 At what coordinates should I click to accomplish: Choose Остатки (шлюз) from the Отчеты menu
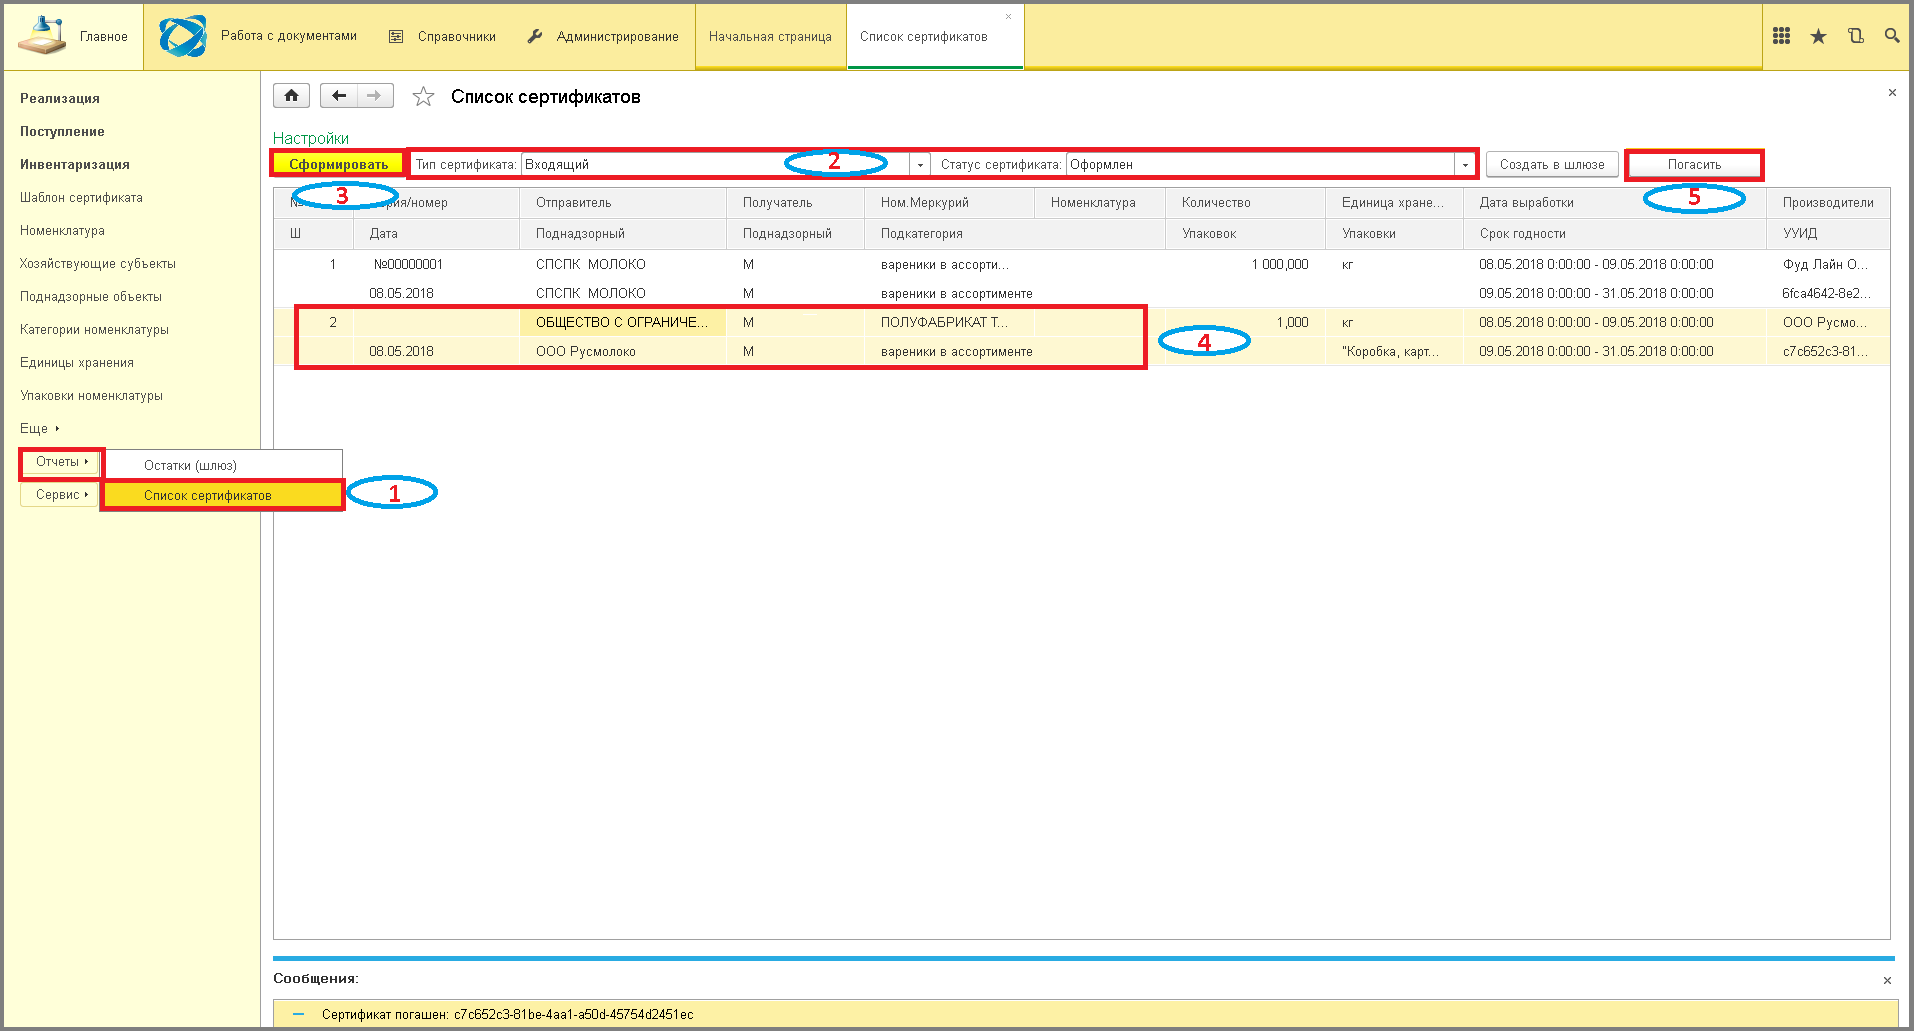pos(223,465)
